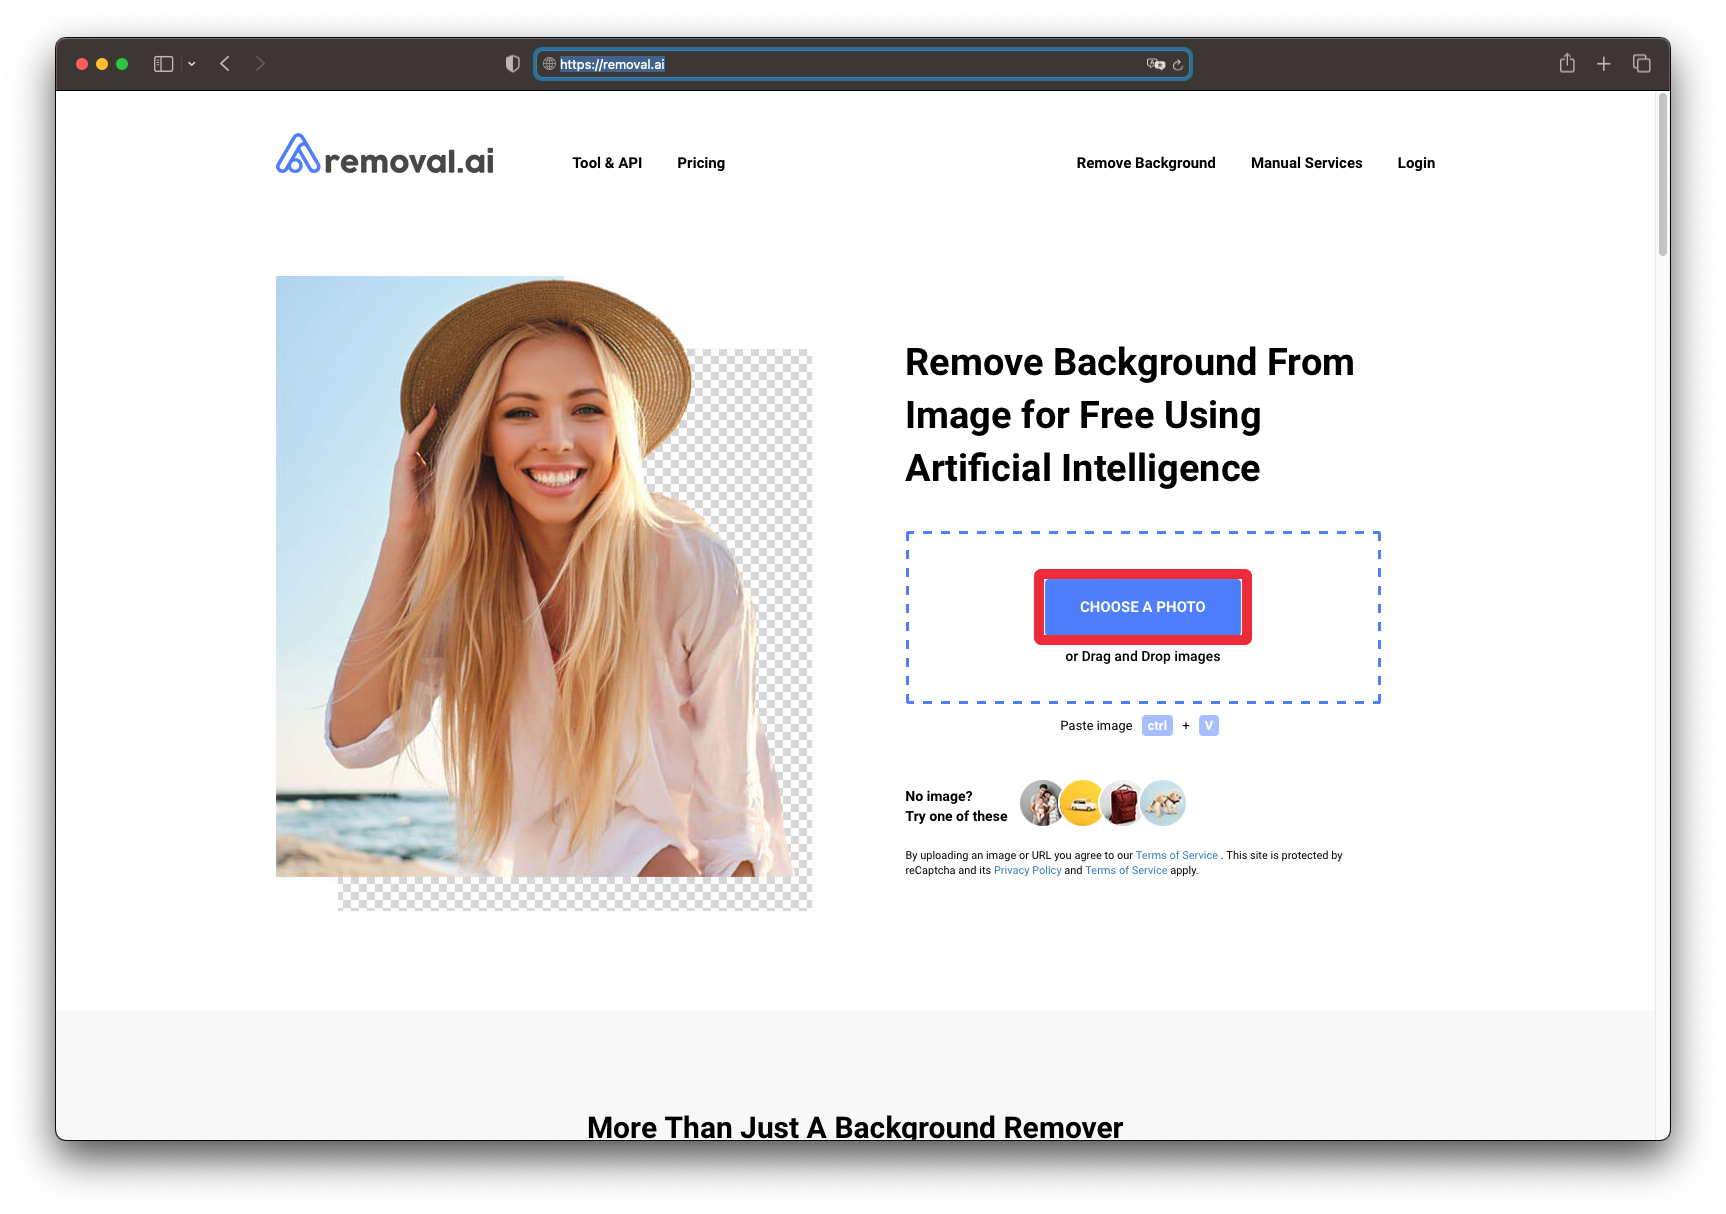Try the sample dog thumbnail
Screen dimensions: 1726x1214
point(1163,803)
